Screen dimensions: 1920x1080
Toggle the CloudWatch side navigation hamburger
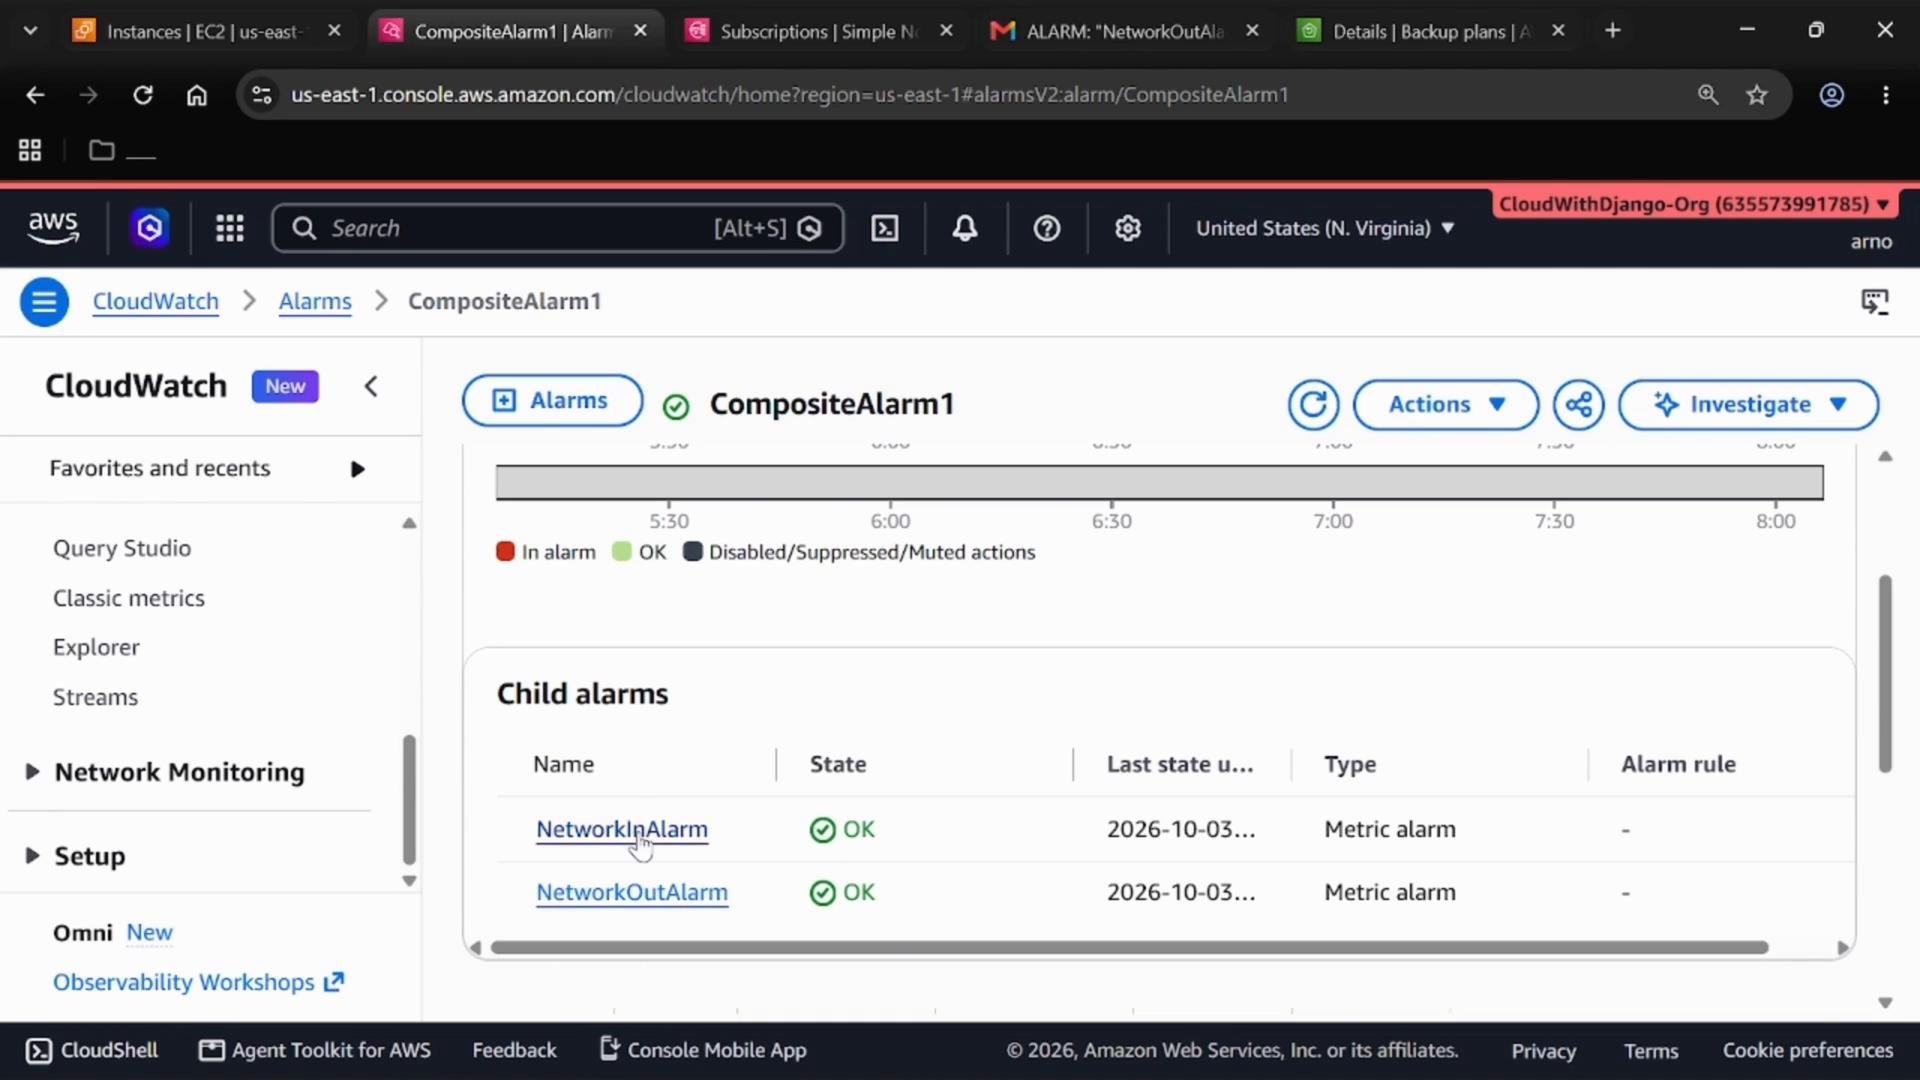[x=44, y=301]
